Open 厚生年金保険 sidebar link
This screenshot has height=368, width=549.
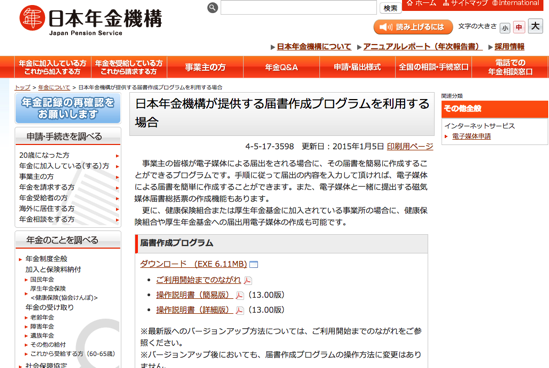(48, 289)
